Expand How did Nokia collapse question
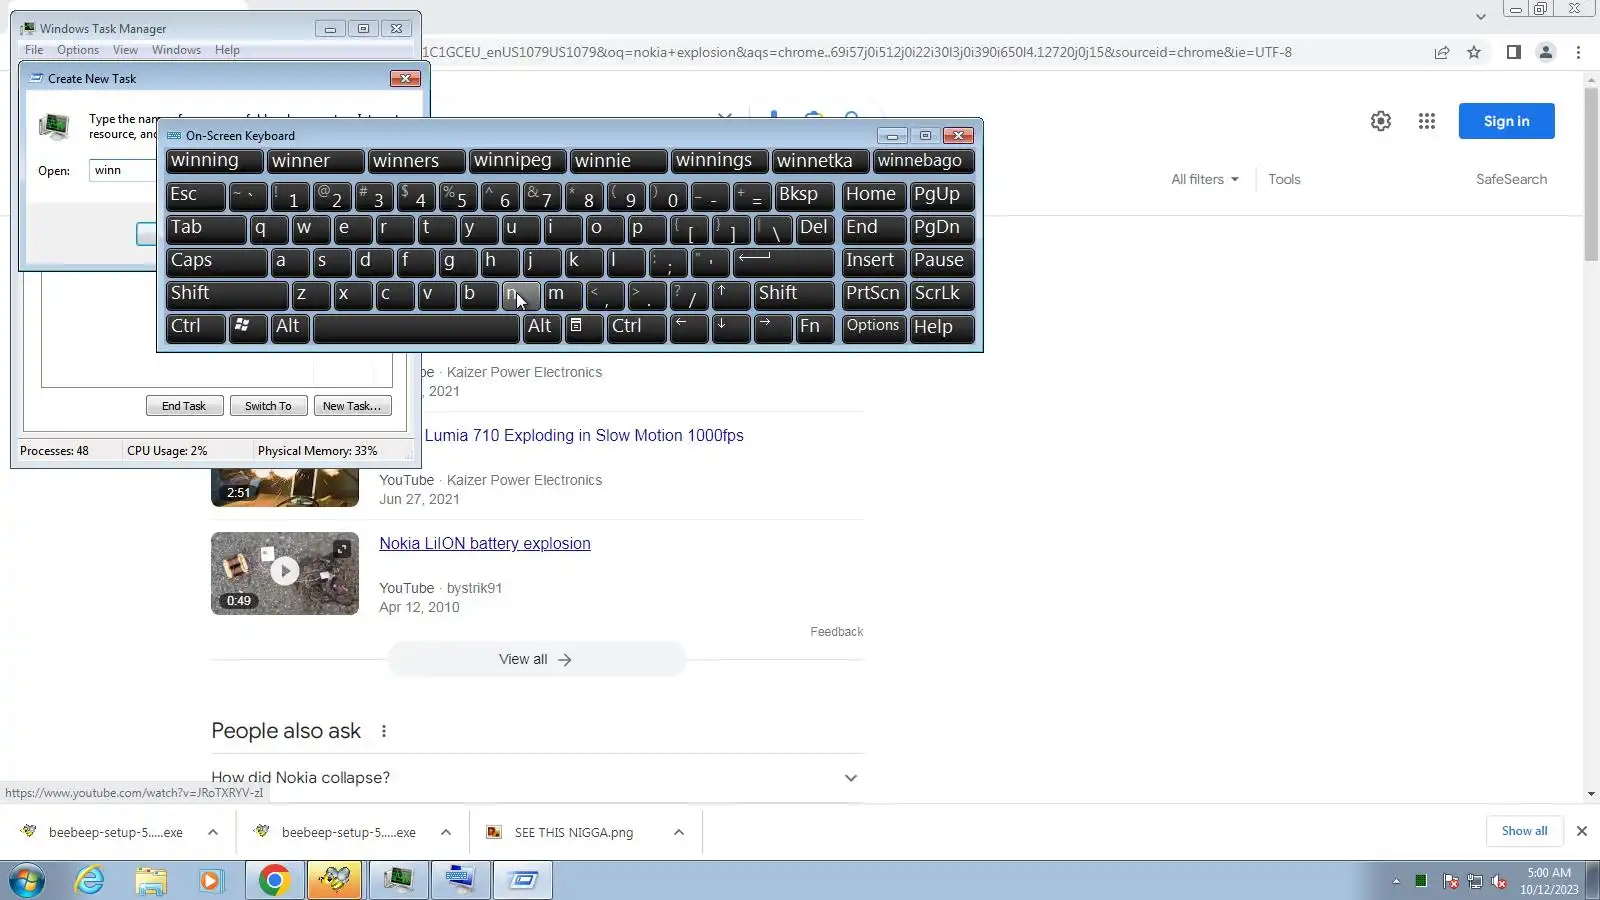Screen dimensions: 1600x900 click(x=537, y=778)
